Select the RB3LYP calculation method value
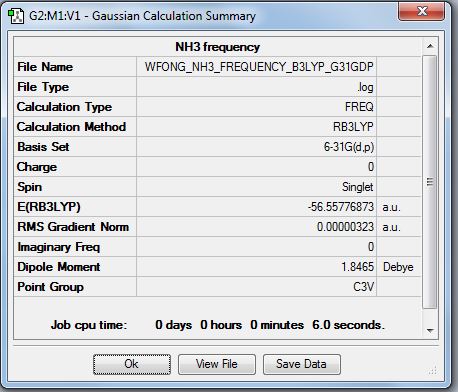 tap(353, 127)
